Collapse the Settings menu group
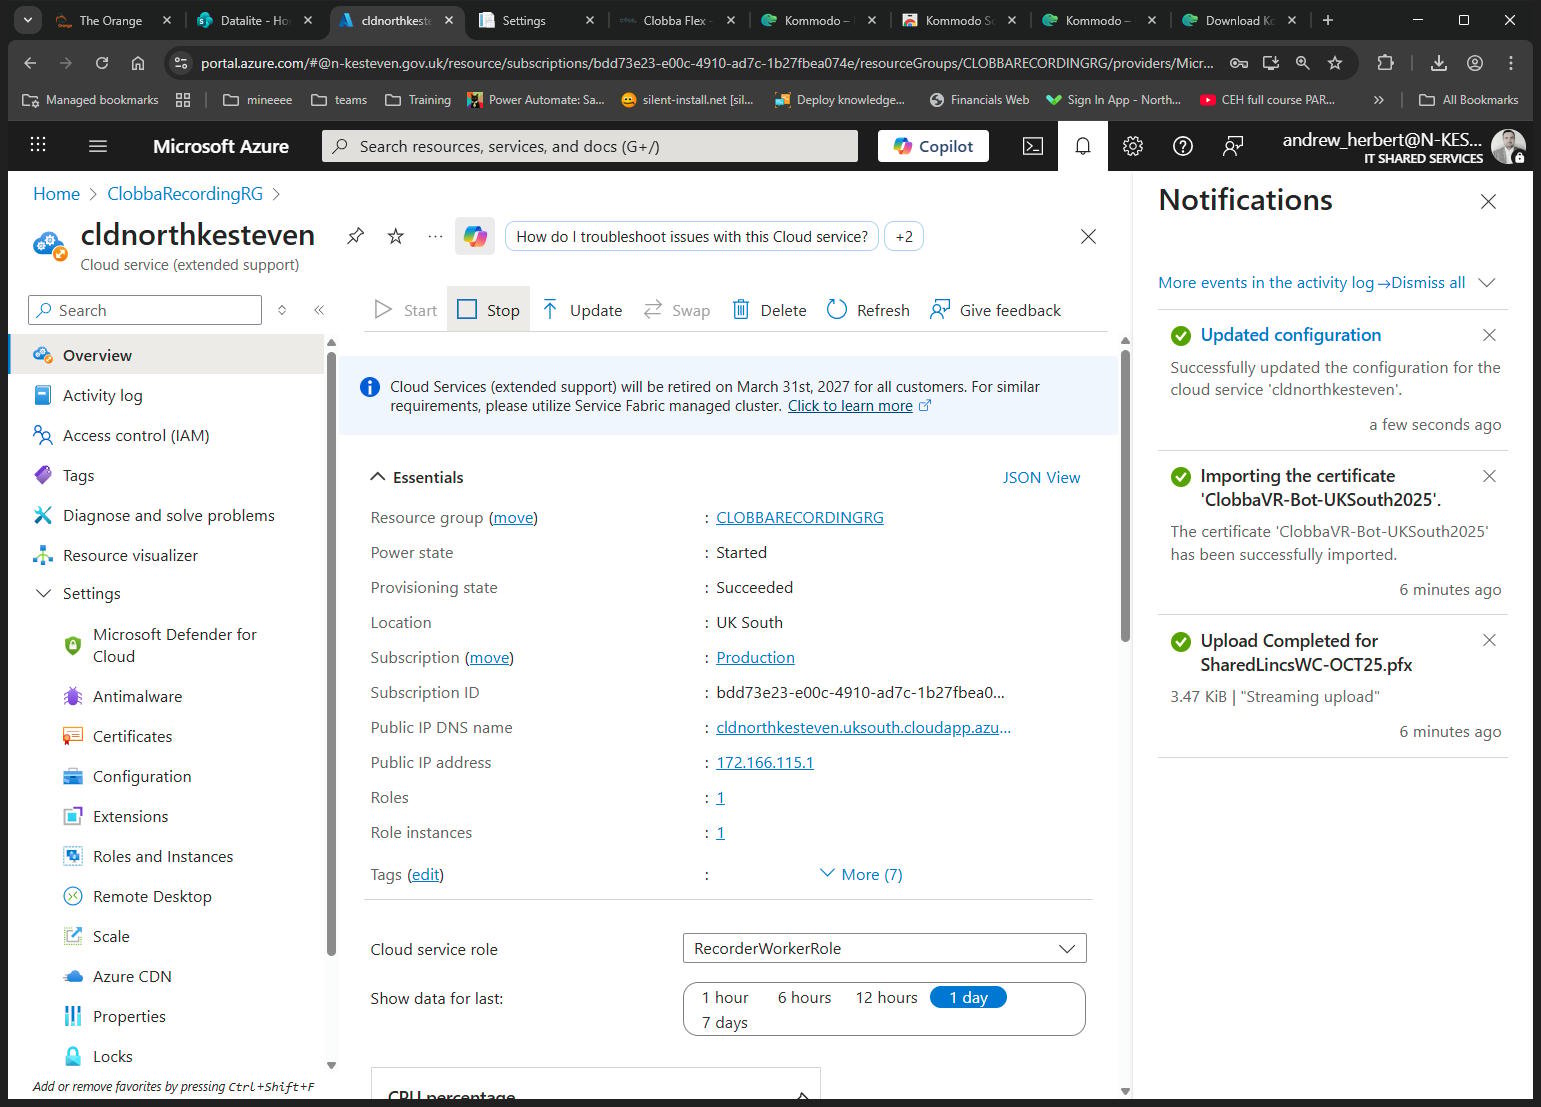This screenshot has height=1107, width=1541. point(43,593)
